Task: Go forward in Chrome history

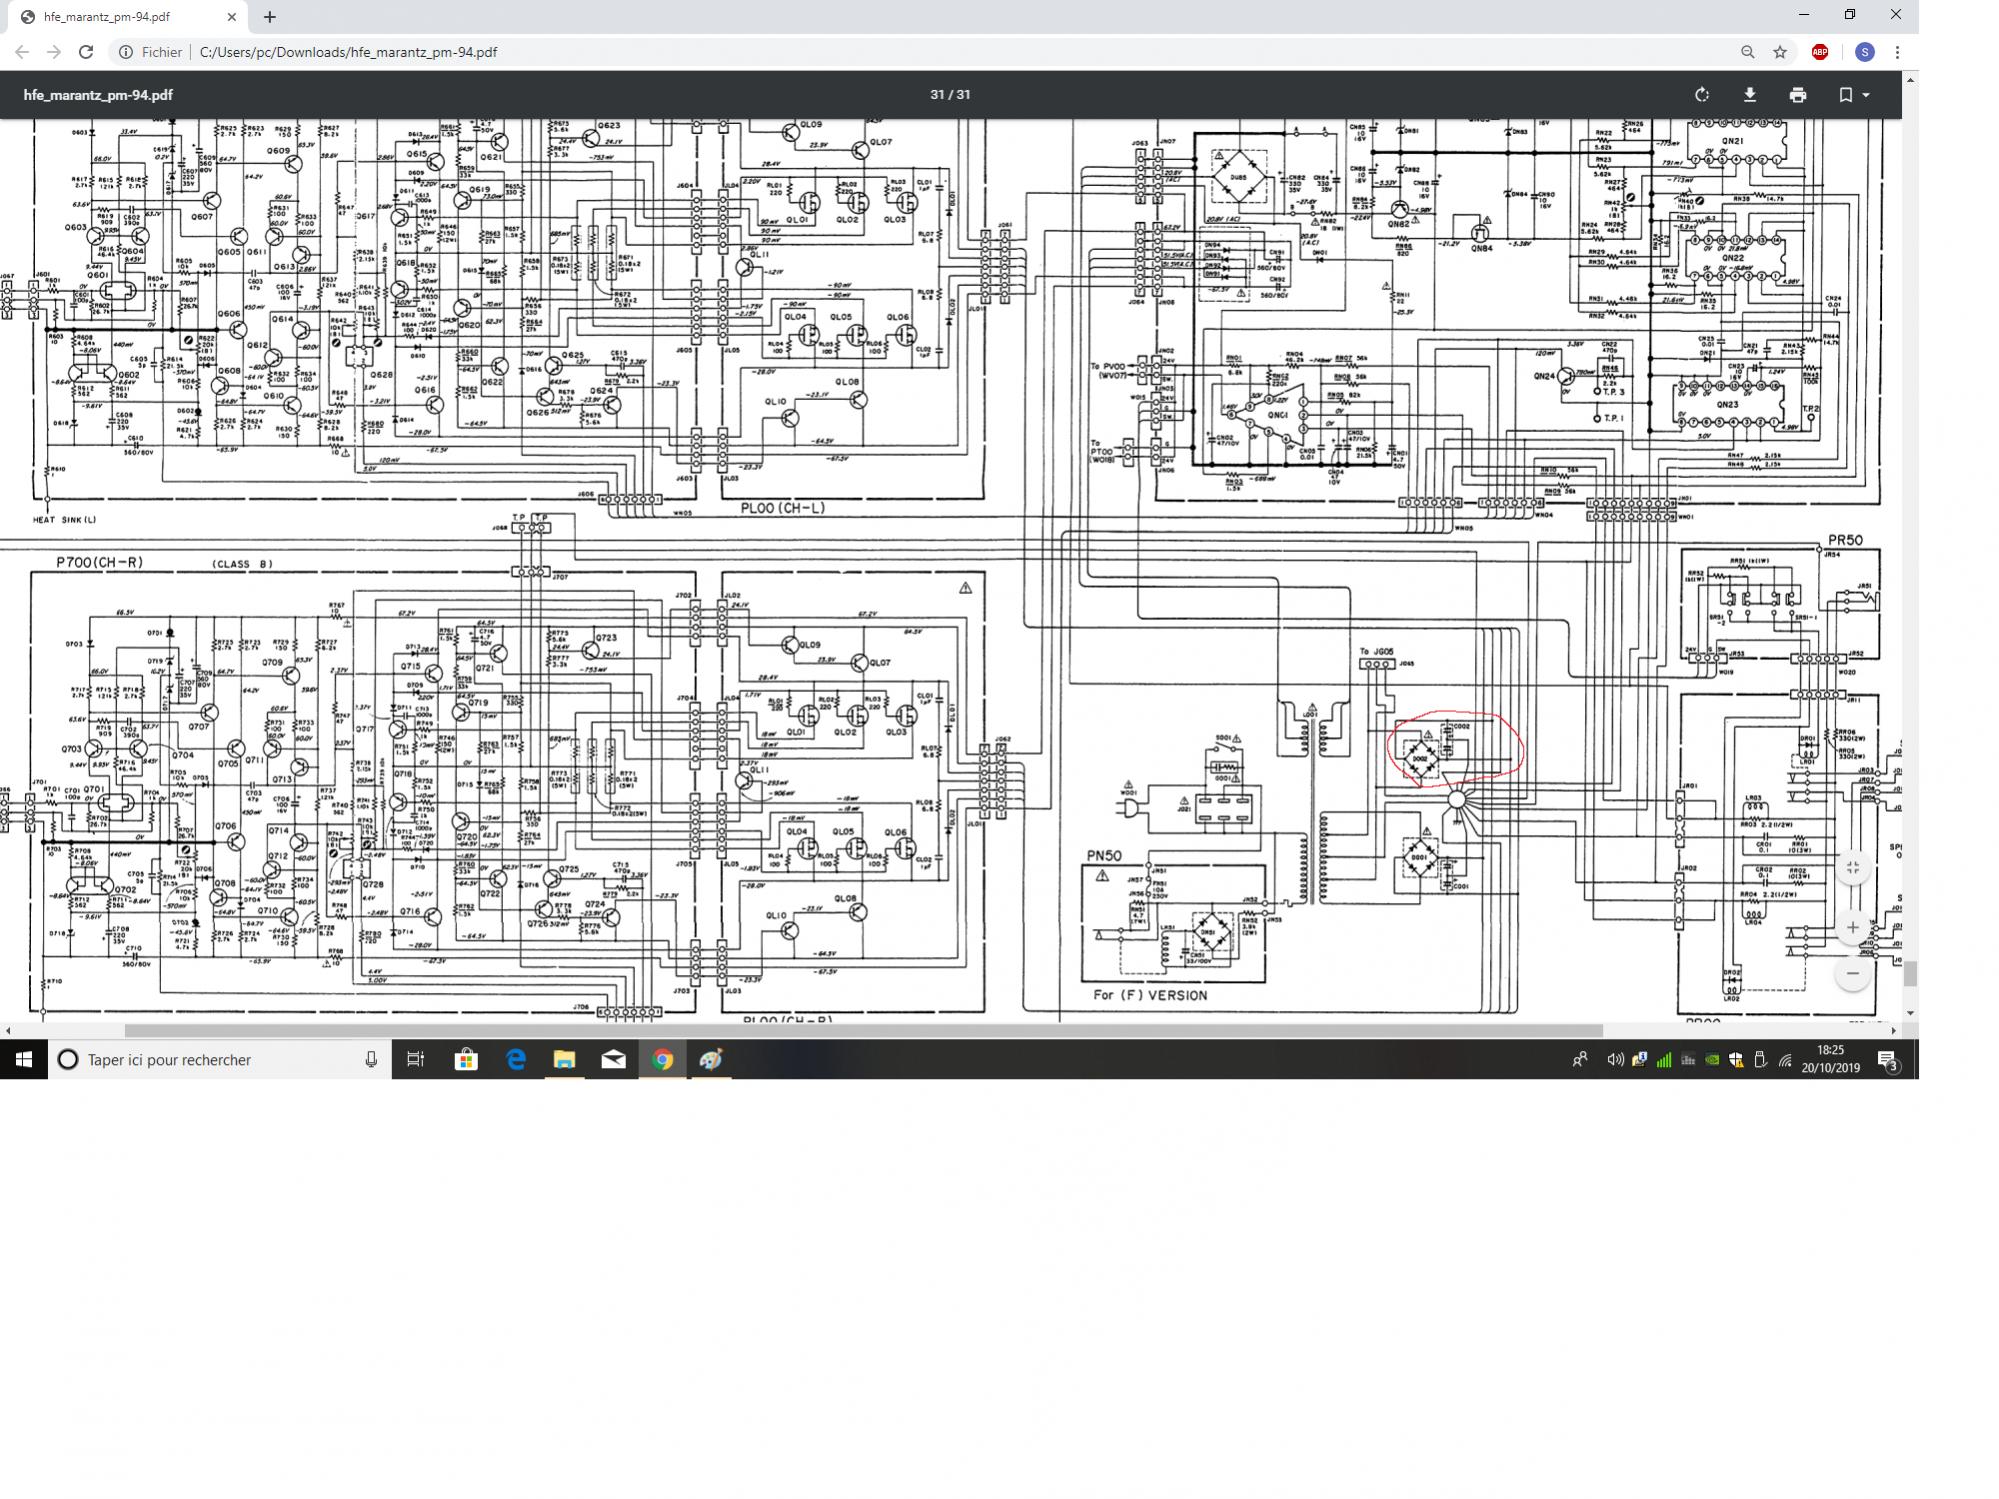Action: [x=54, y=52]
